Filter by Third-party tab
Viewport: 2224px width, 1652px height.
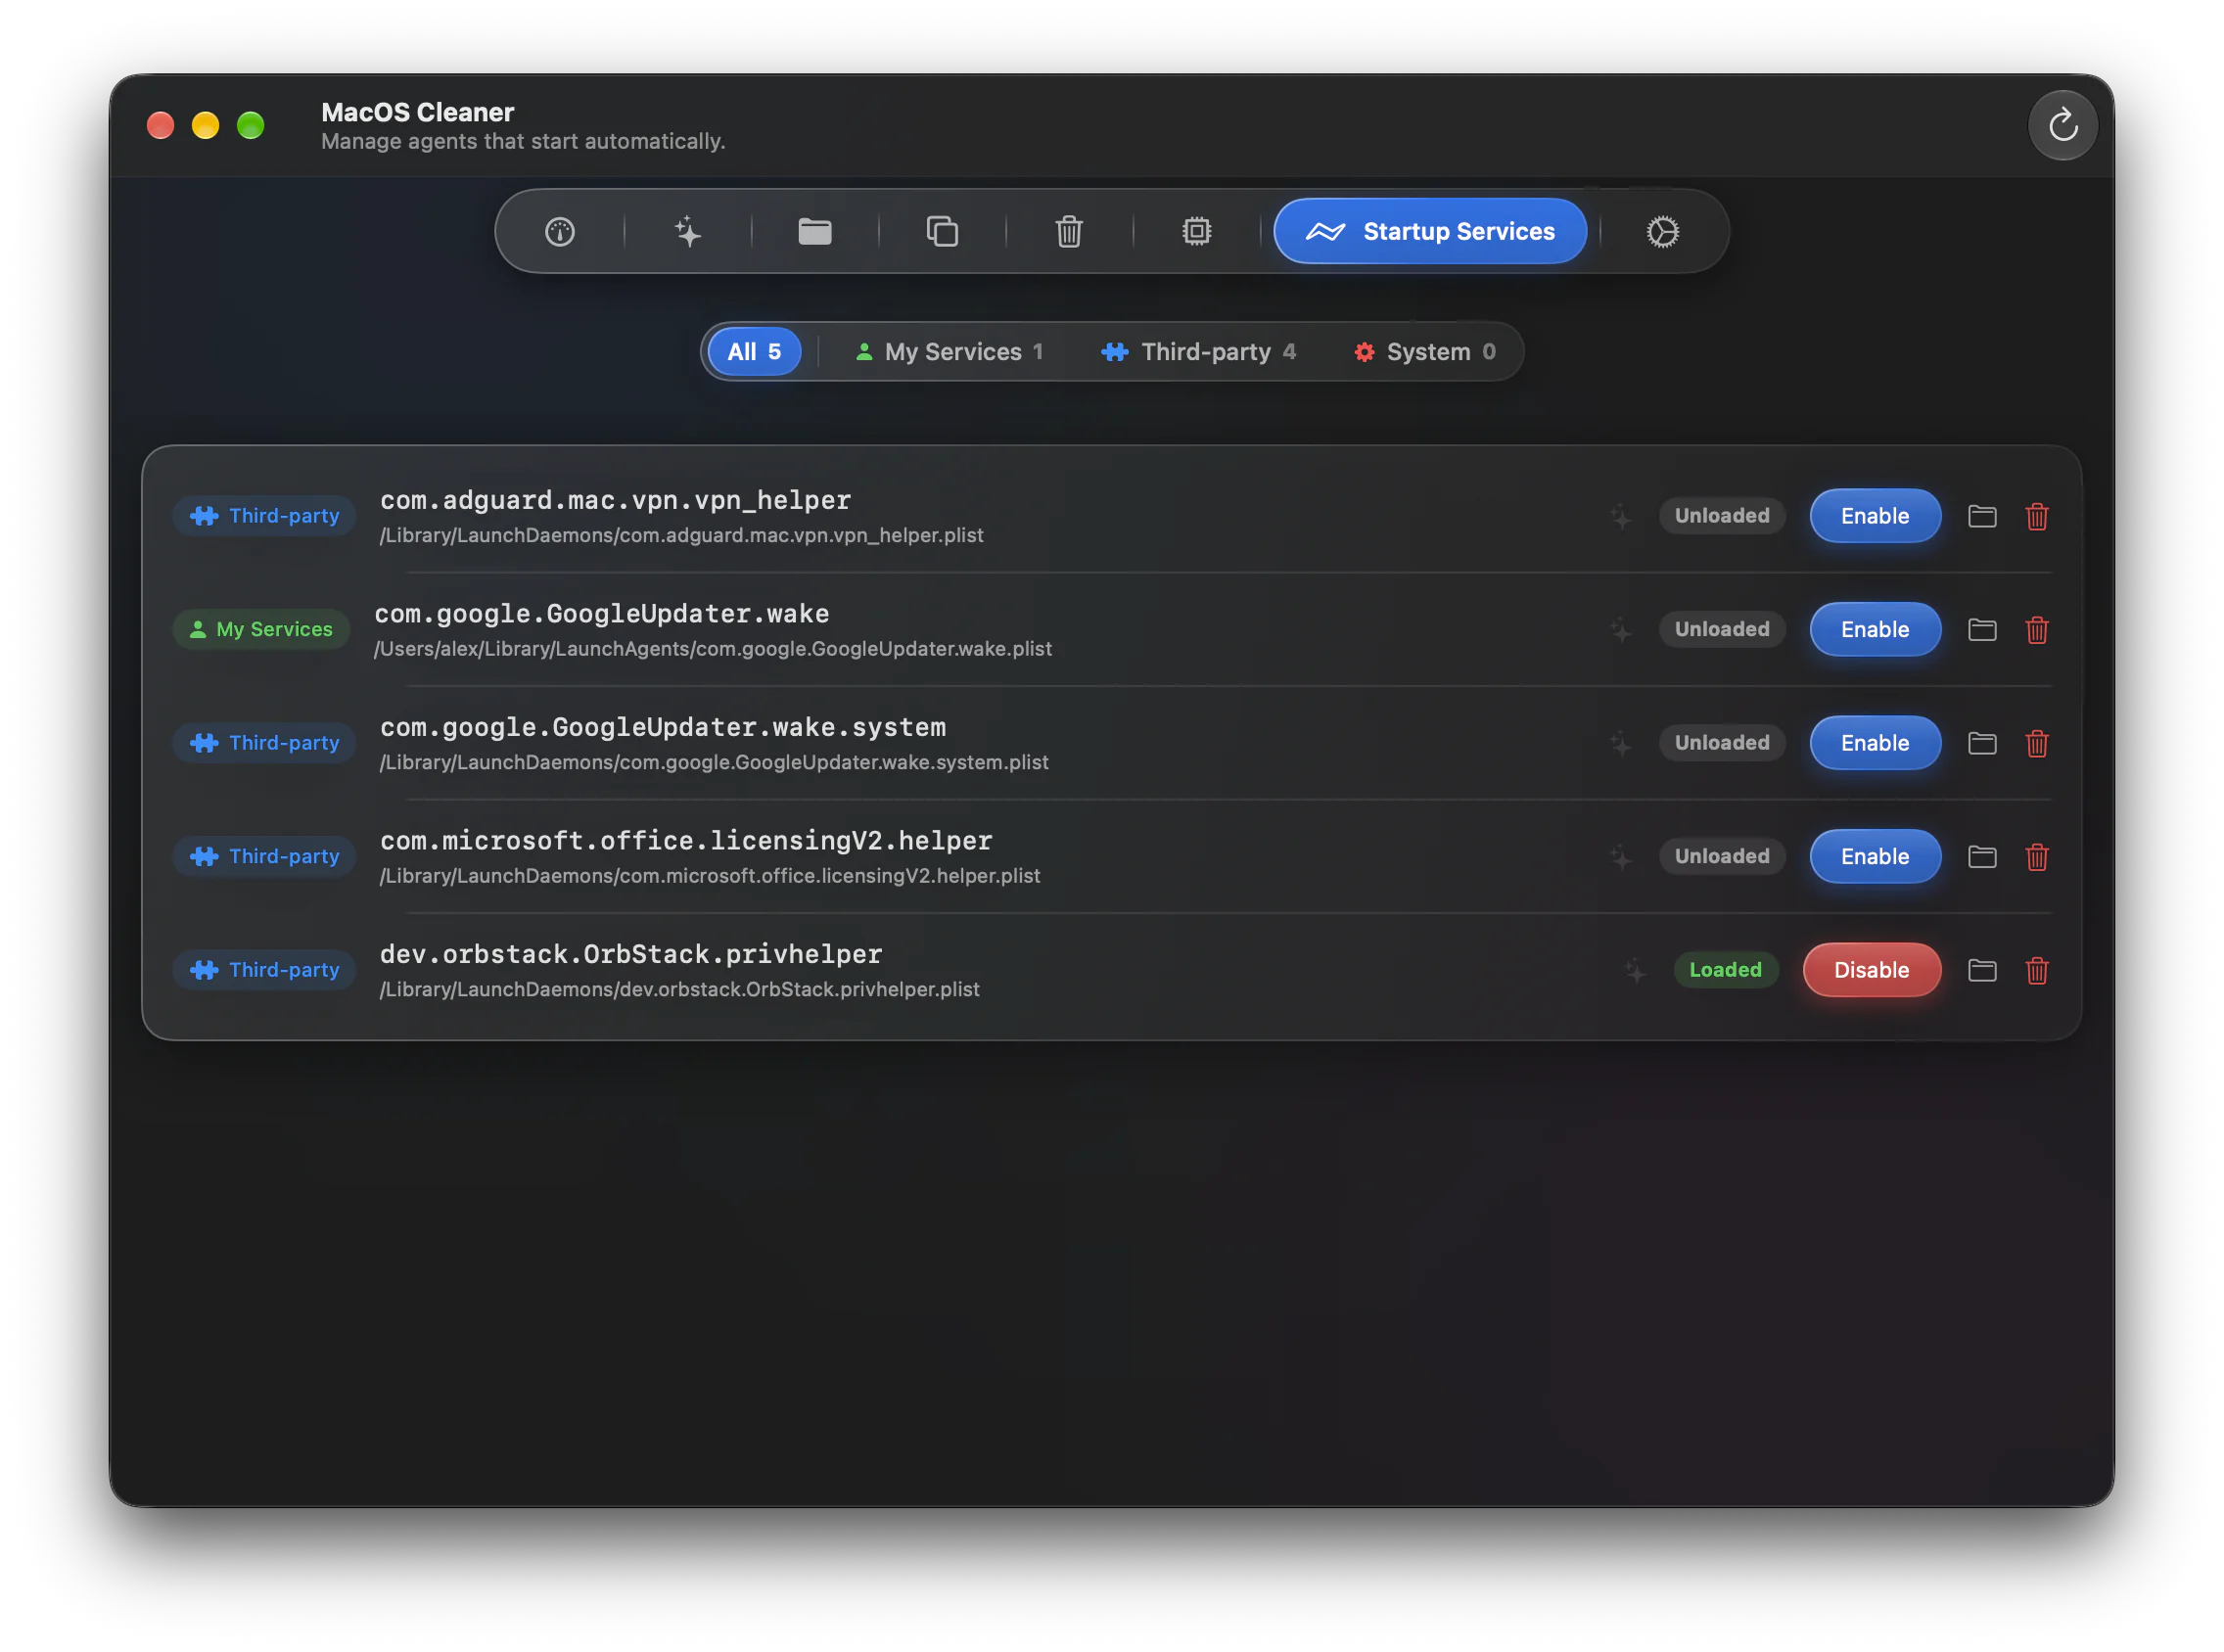1198,351
